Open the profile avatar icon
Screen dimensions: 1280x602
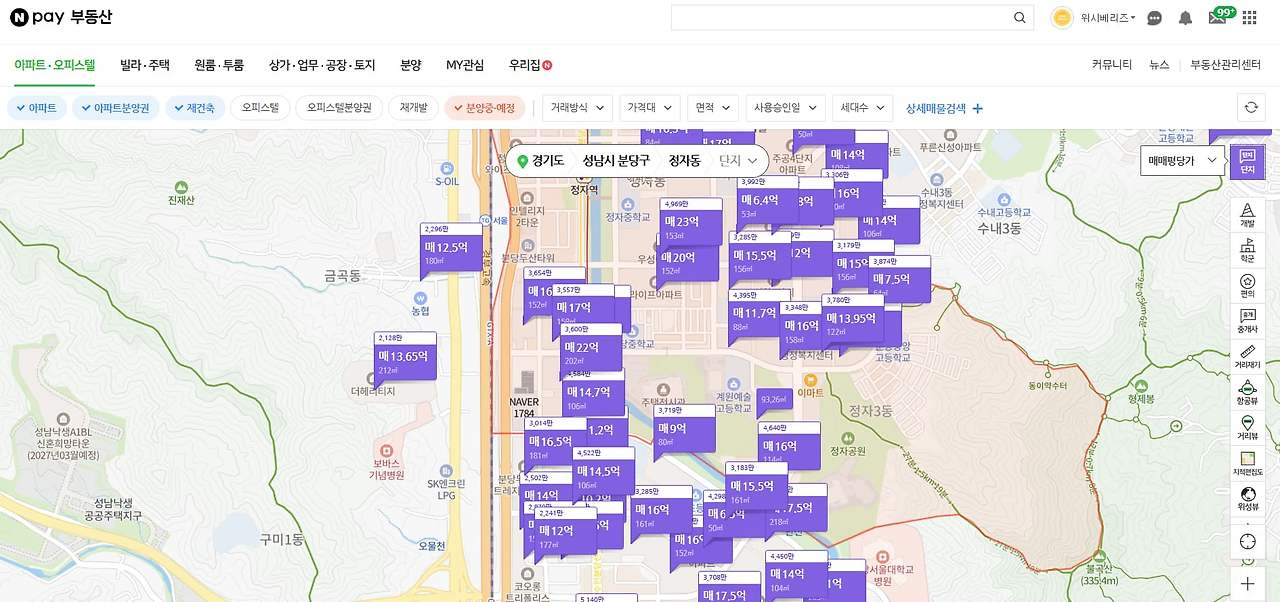click(1062, 18)
